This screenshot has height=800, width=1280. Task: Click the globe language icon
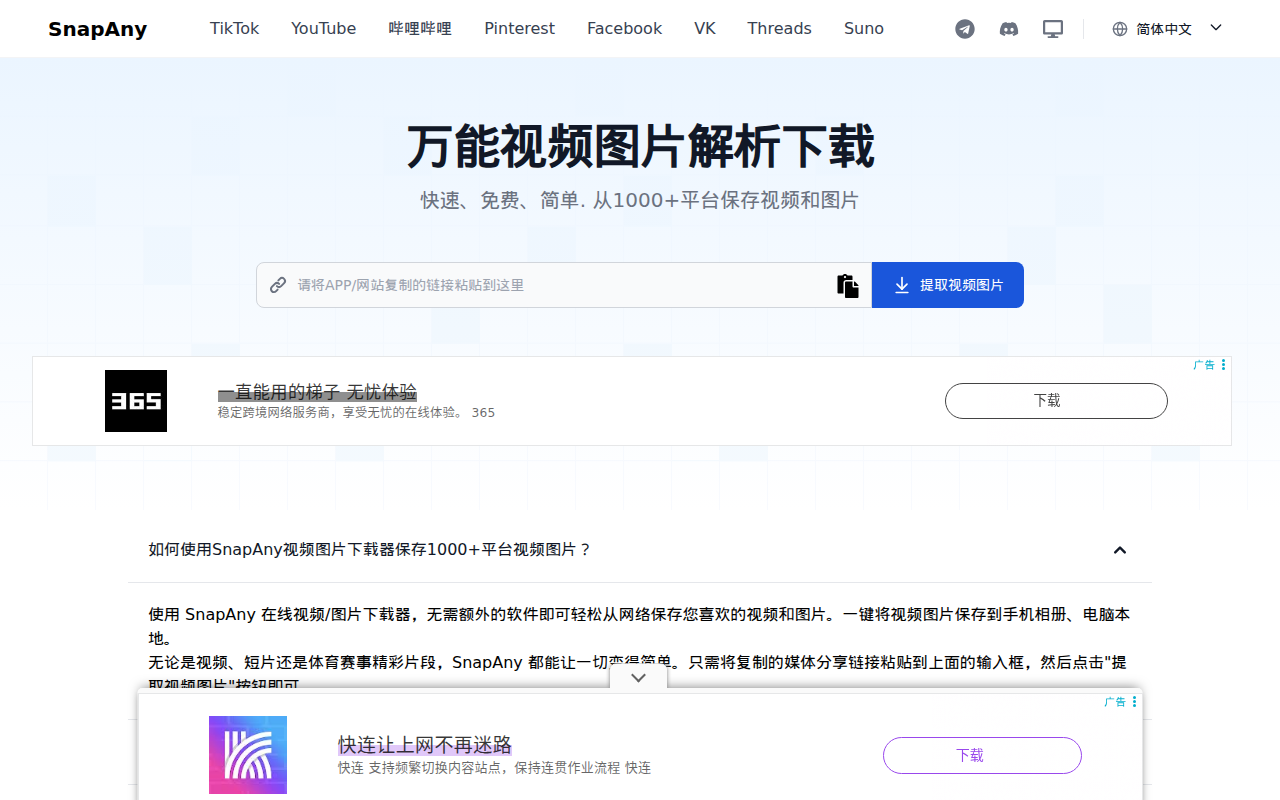1120,29
